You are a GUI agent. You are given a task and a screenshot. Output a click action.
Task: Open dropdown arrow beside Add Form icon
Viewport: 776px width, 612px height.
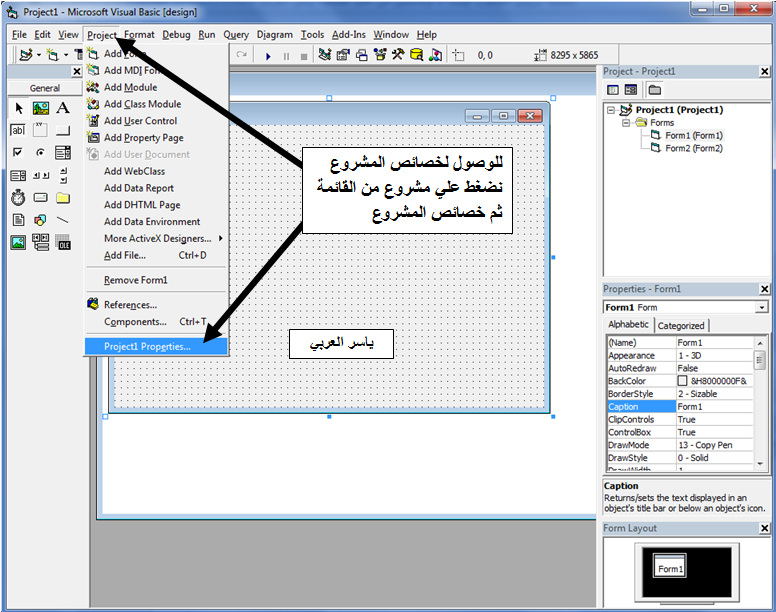point(66,55)
